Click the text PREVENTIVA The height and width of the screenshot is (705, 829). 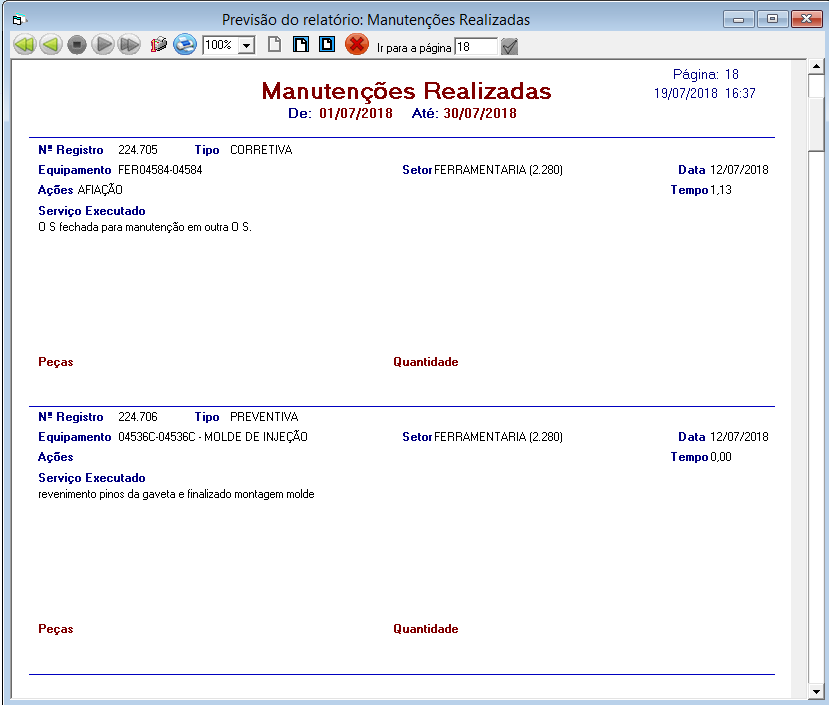[x=264, y=417]
